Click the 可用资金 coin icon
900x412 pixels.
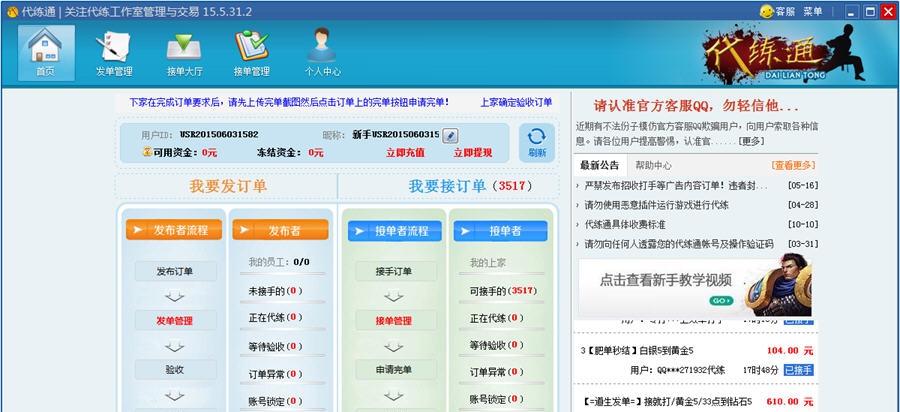148,152
